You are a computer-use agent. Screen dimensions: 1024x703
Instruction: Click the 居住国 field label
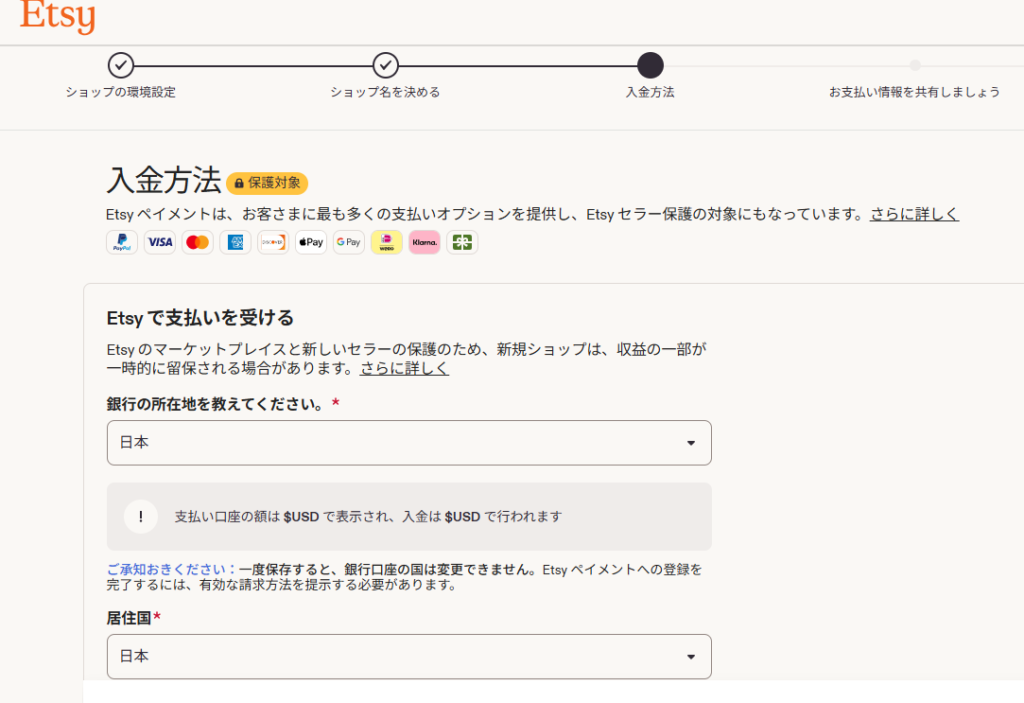coord(129,618)
